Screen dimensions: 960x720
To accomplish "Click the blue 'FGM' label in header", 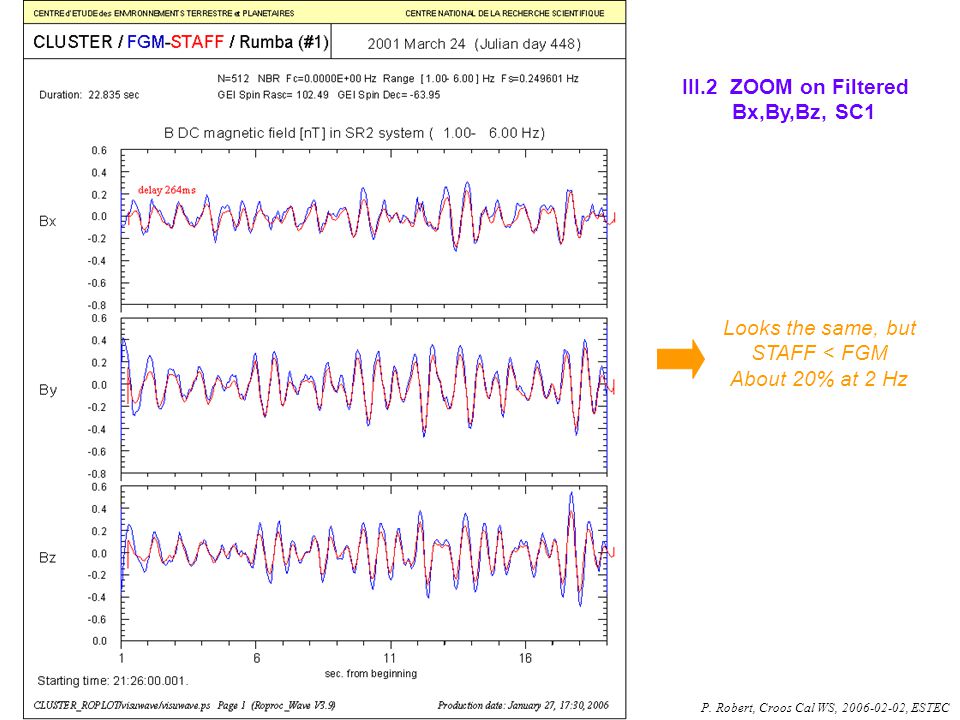I will click(x=146, y=42).
